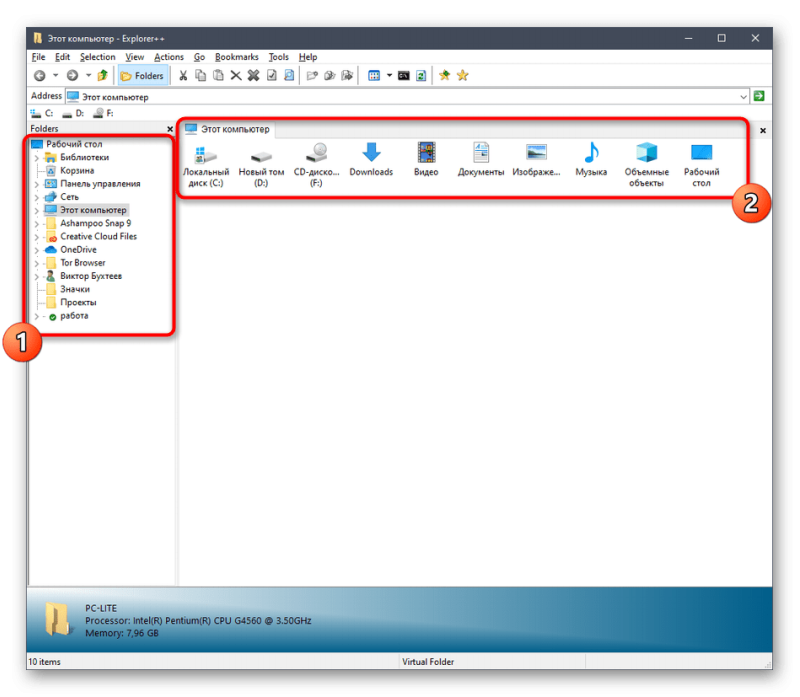The image size is (800, 697).
Task: Open Локальный диск (C:) in file pane
Action: coord(206,165)
